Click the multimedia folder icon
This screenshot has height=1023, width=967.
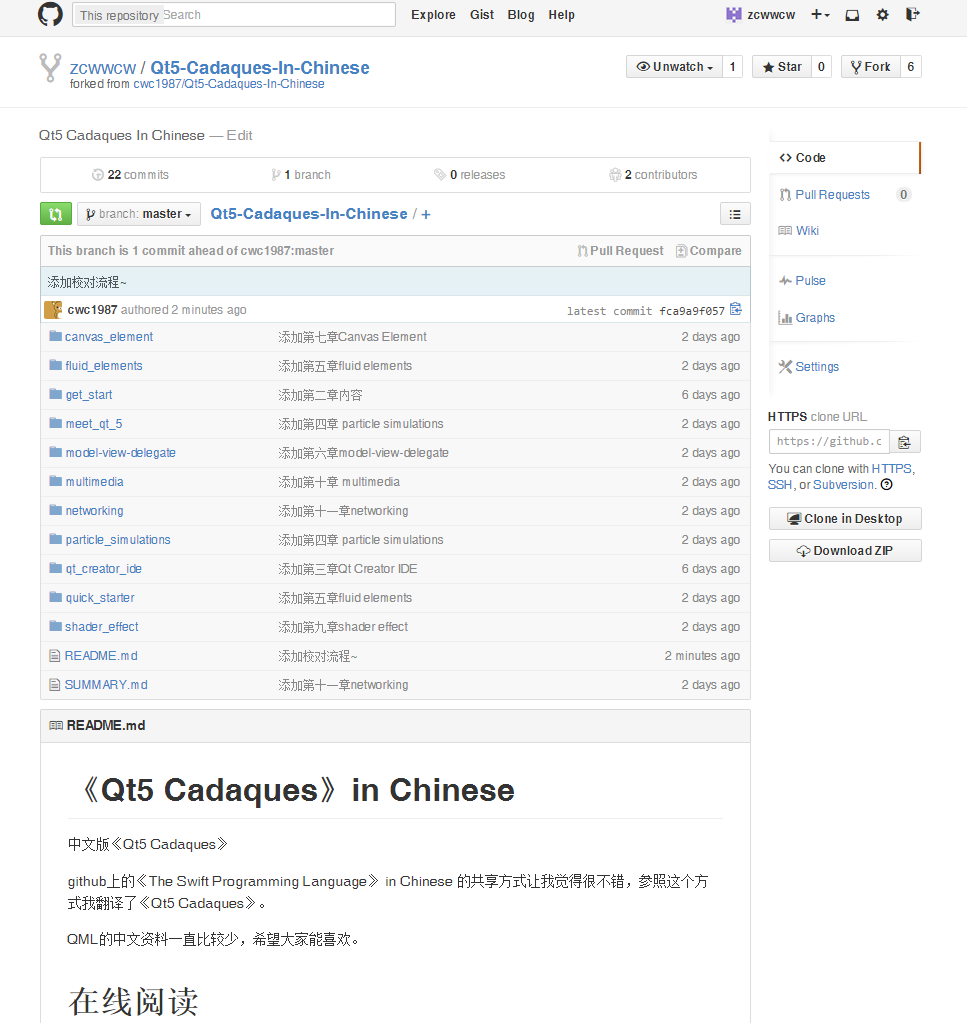(55, 481)
